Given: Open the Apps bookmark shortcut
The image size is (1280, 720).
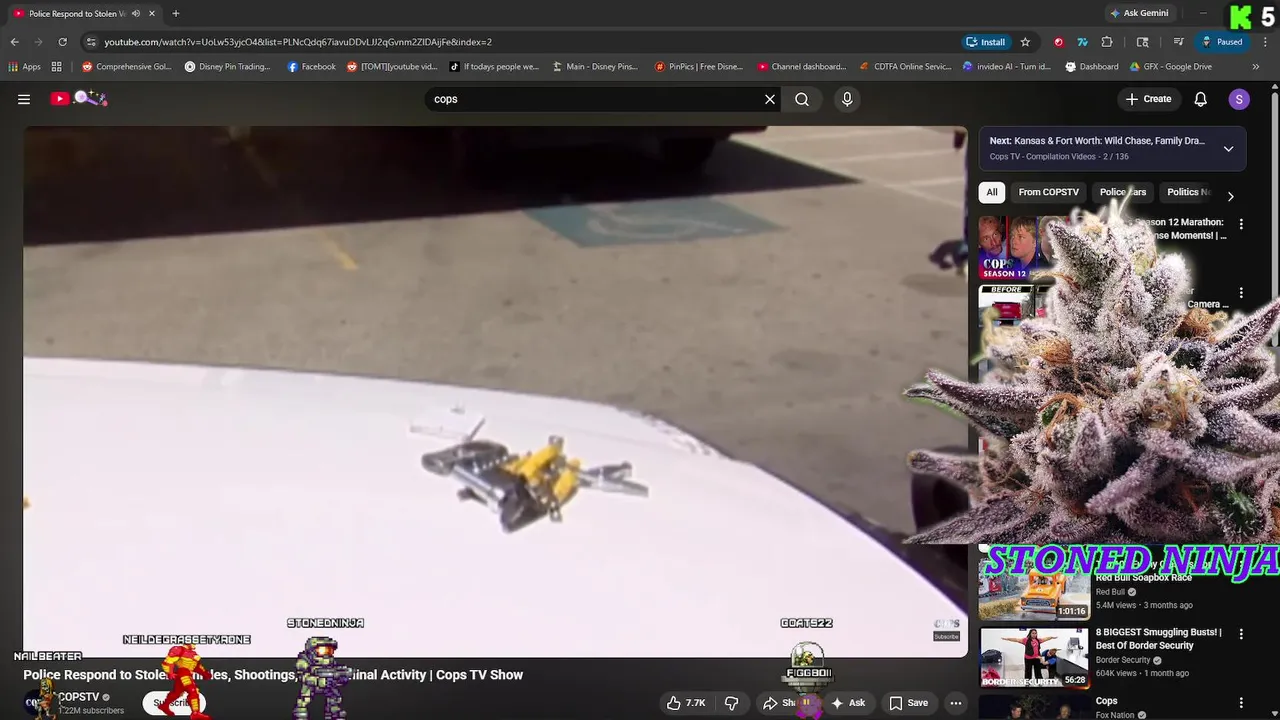Looking at the screenshot, I should click(24, 67).
